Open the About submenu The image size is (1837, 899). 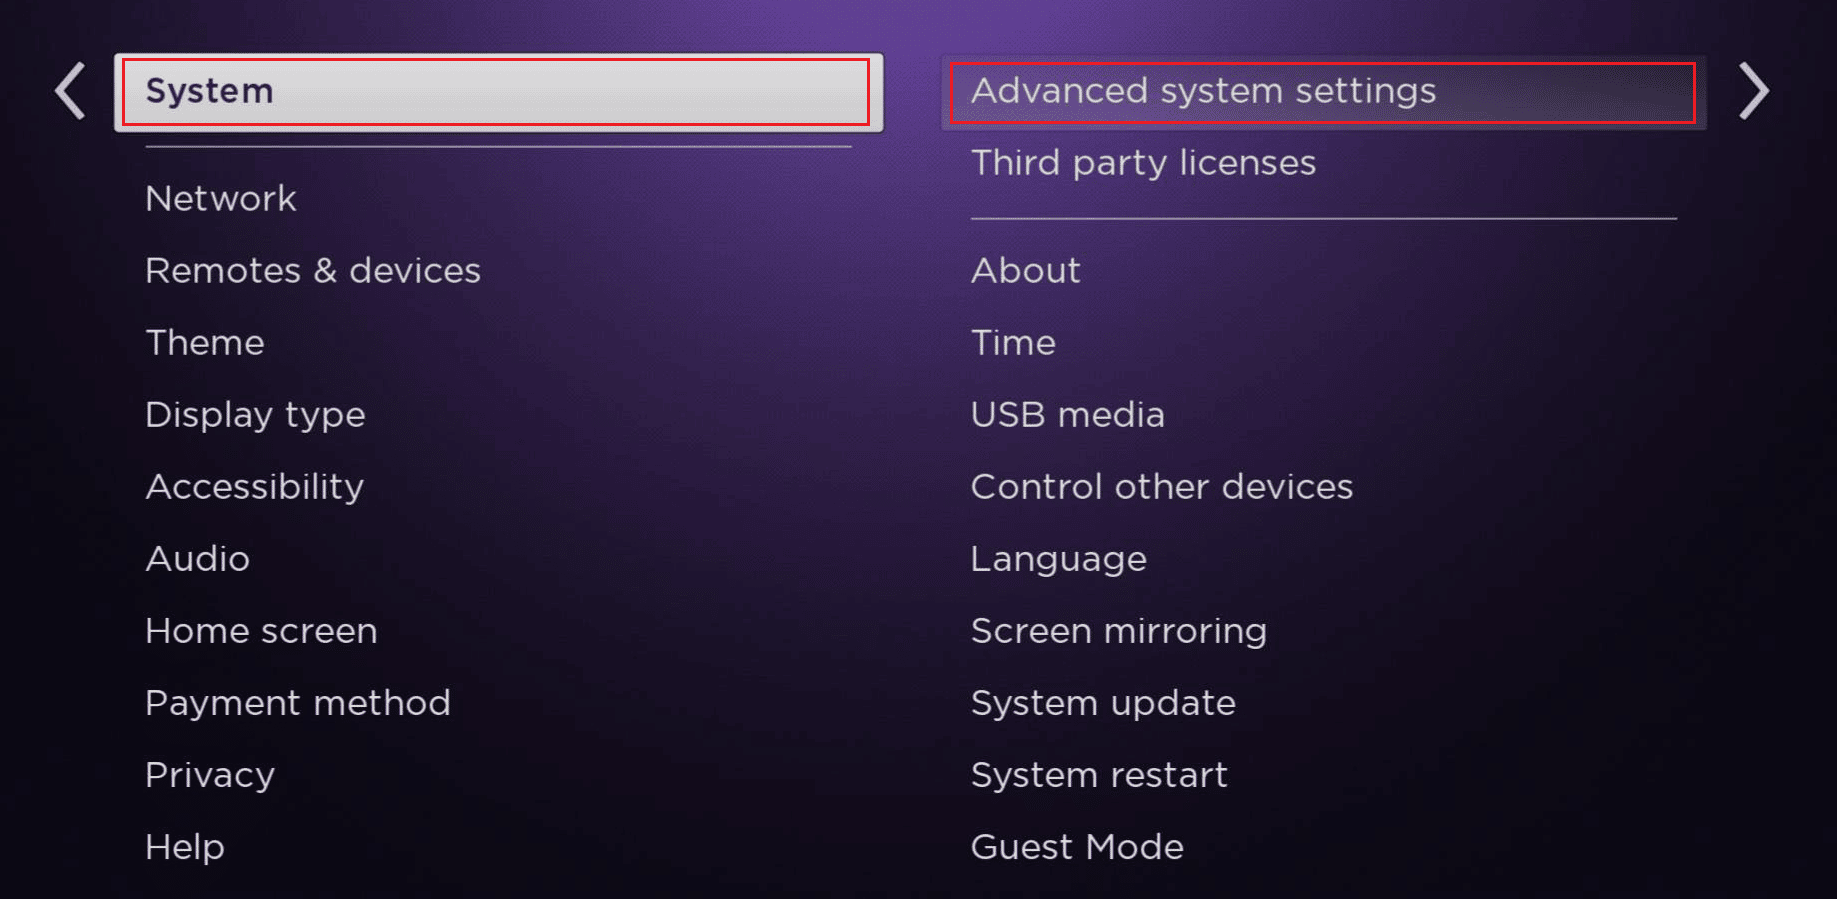[x=1025, y=271]
